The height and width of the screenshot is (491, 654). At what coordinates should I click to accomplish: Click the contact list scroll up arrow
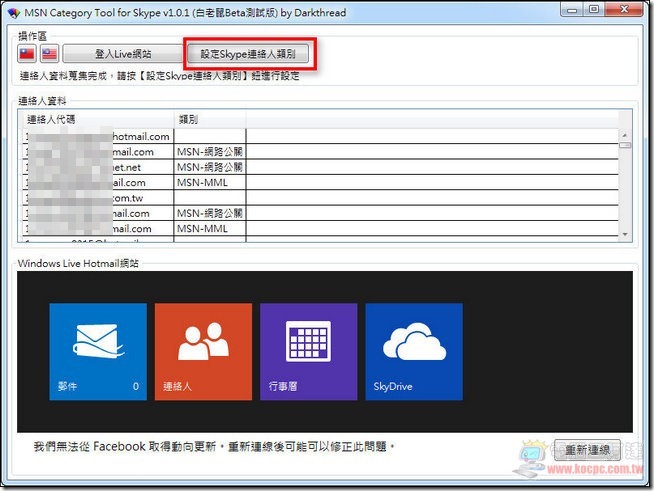click(x=625, y=135)
